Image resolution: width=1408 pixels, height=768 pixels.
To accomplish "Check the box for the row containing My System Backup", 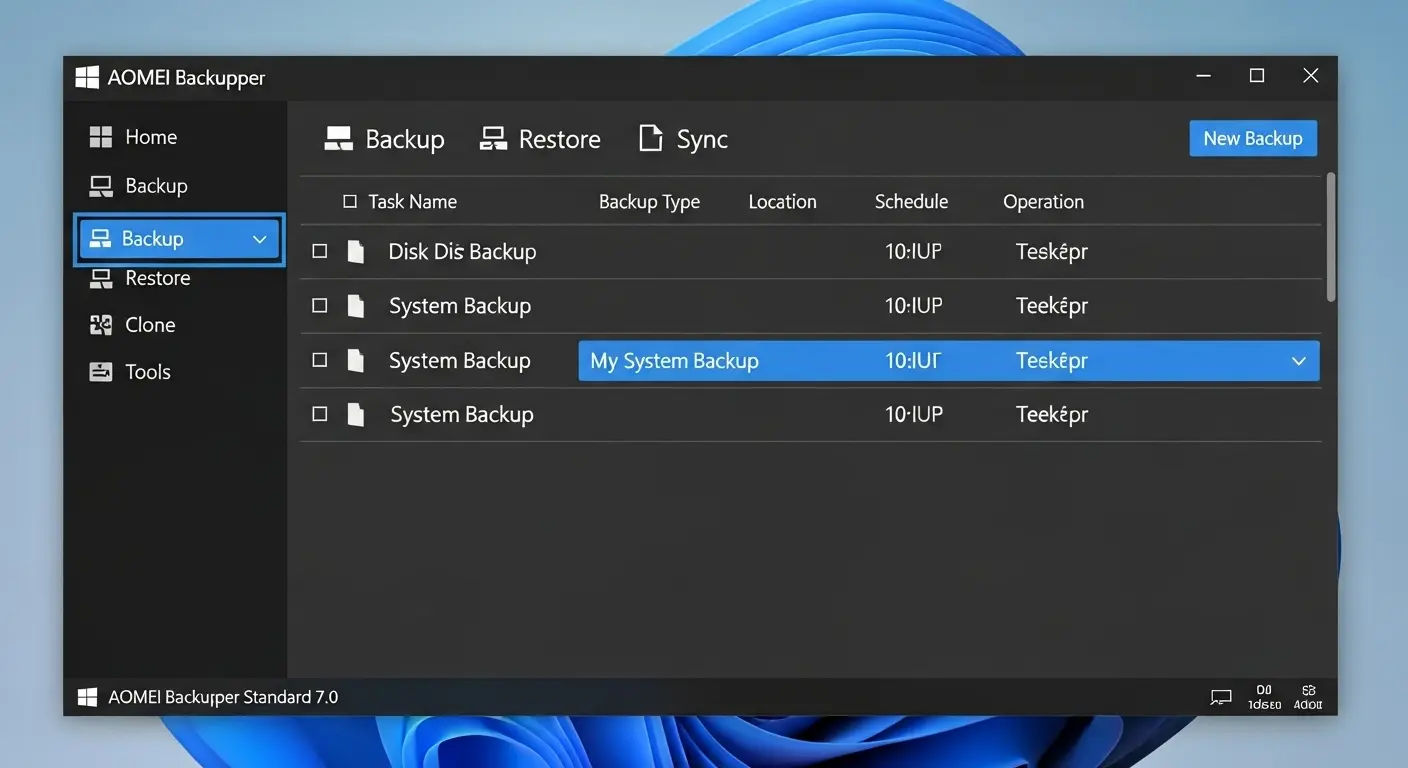I will [x=320, y=360].
